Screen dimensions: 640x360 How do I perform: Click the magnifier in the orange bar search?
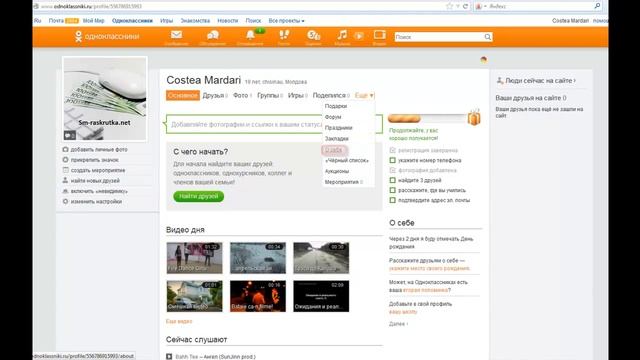[488, 37]
